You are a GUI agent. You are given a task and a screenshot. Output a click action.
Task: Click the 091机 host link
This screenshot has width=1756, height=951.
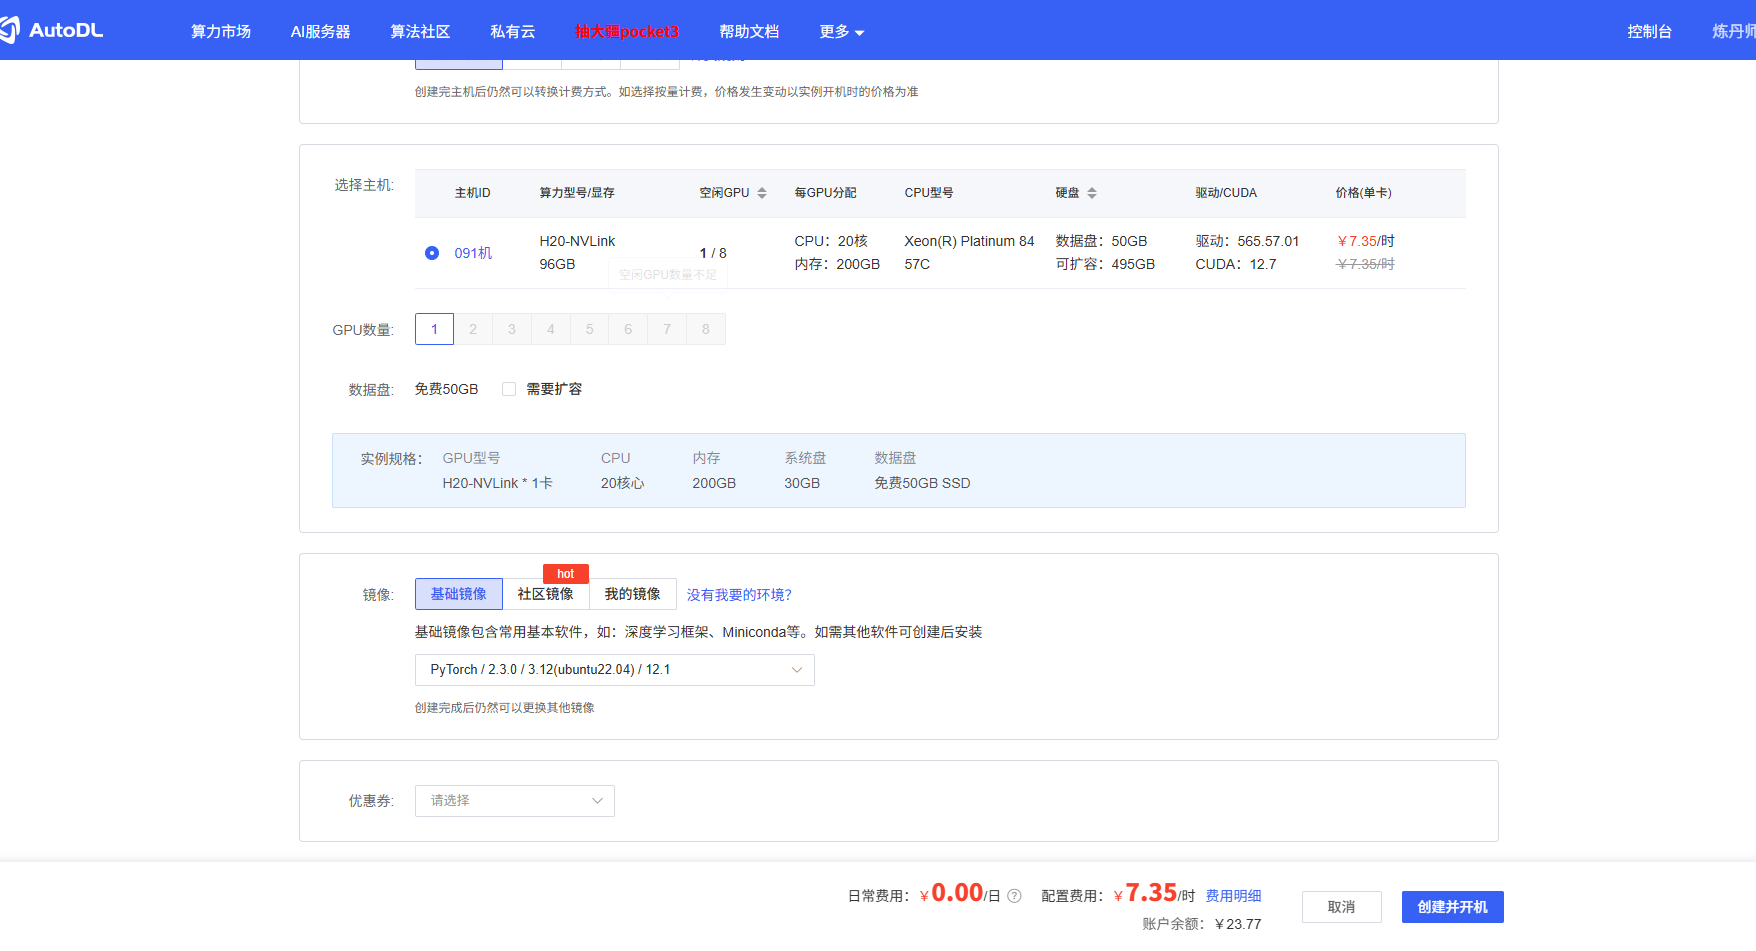click(472, 253)
